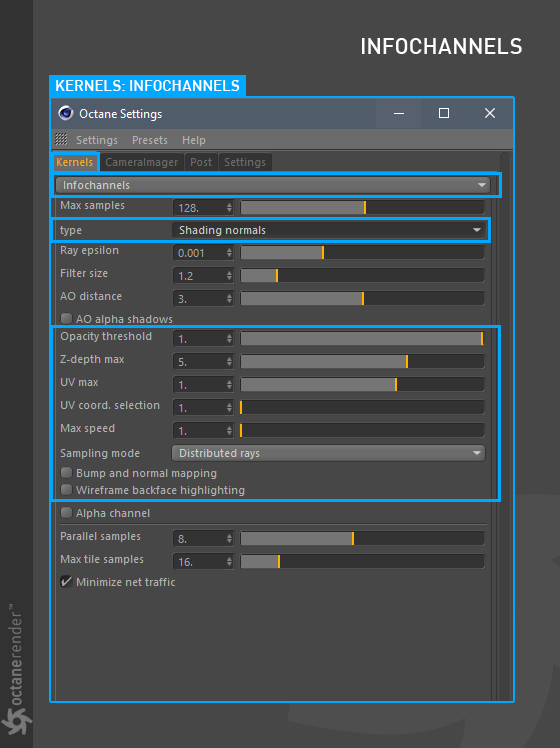Enable Bump and normal mapping checkbox
Viewport: 560px width, 748px height.
coord(66,473)
